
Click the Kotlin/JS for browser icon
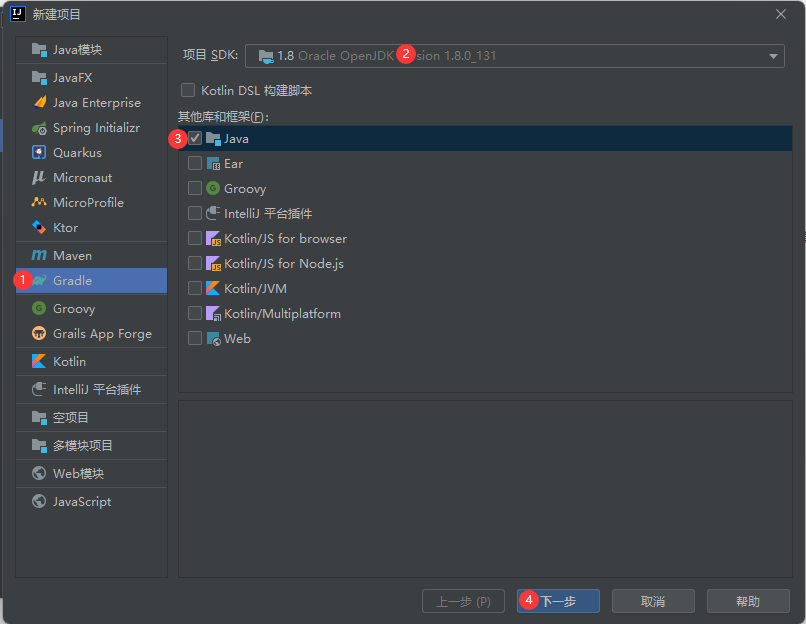[213, 238]
